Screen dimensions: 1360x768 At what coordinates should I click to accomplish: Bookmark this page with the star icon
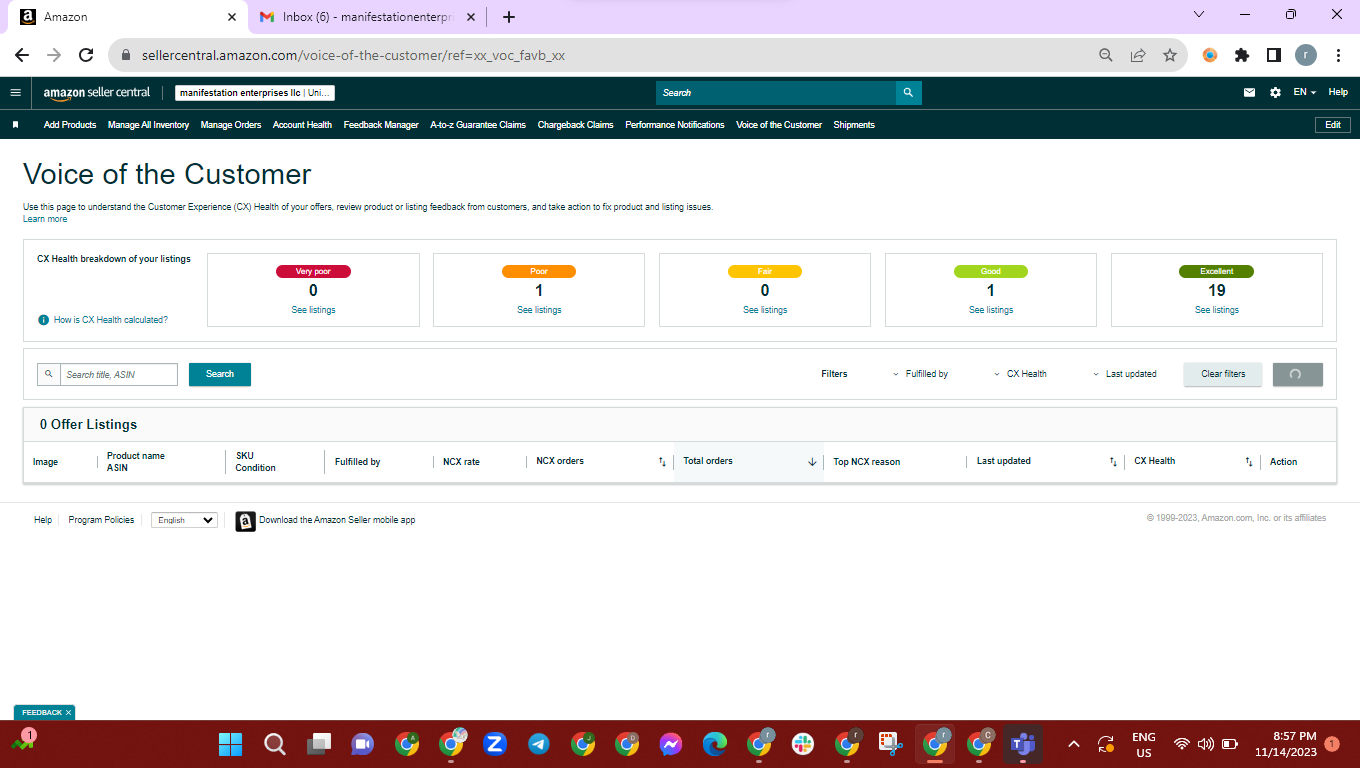coord(1170,56)
